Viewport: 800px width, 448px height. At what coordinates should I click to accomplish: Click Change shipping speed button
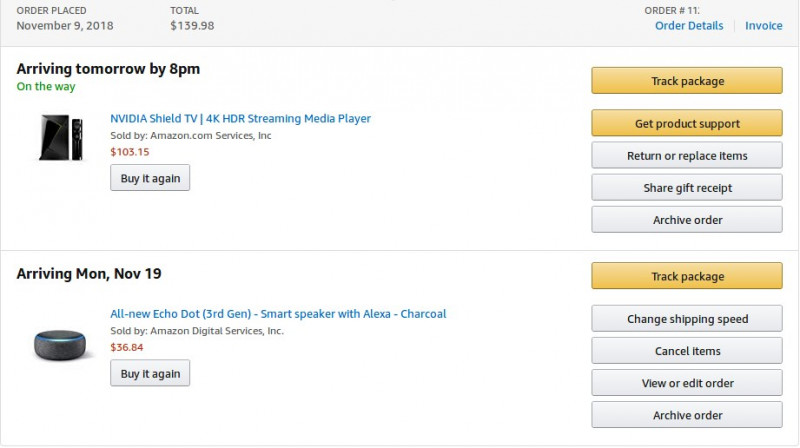tap(687, 318)
